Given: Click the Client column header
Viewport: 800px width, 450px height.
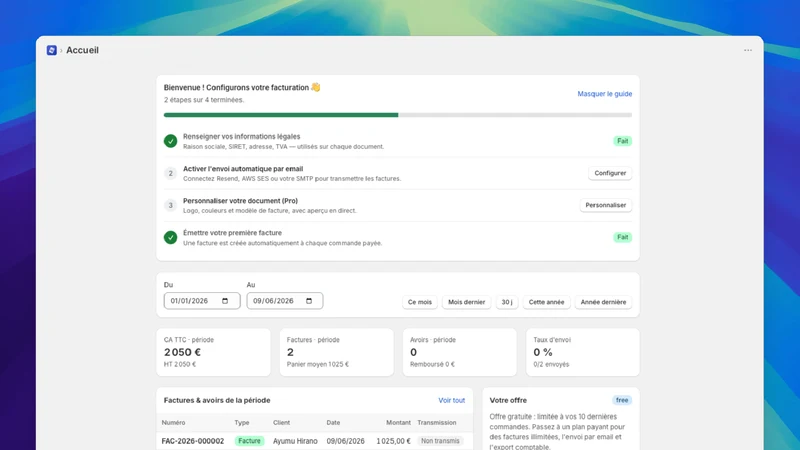Looking at the screenshot, I should 281,422.
